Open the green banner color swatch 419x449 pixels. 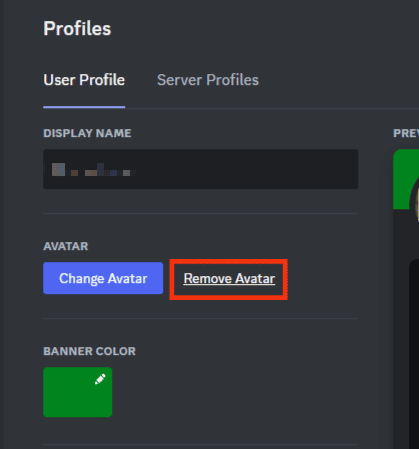pos(78,392)
